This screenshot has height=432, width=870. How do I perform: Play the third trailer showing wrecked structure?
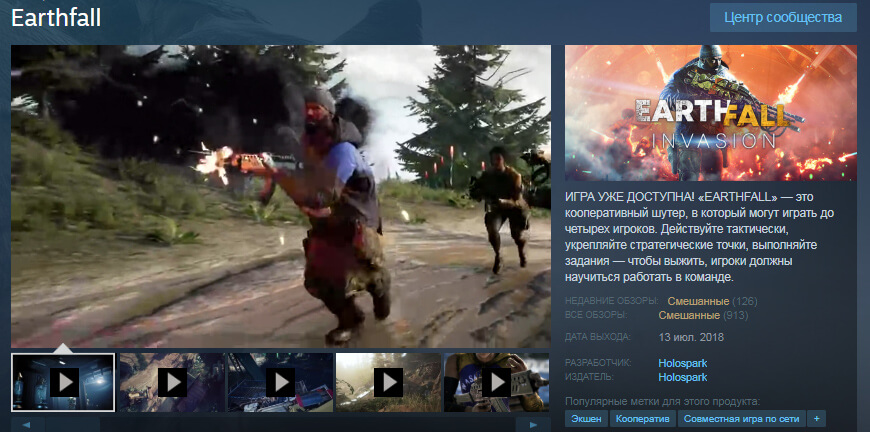coord(280,382)
